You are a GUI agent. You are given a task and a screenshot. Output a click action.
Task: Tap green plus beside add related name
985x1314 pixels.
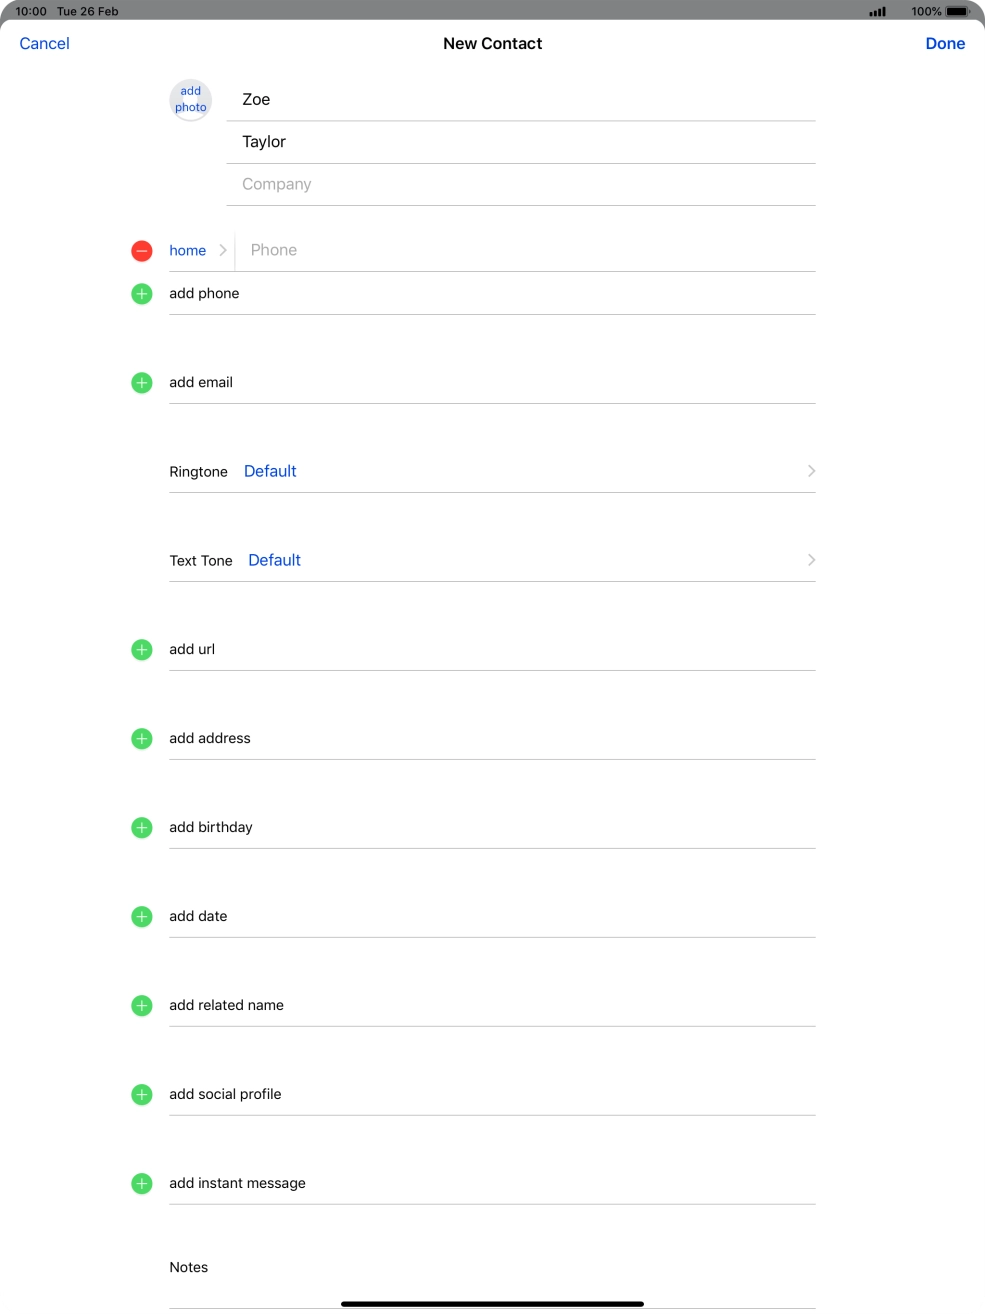coord(142,1006)
